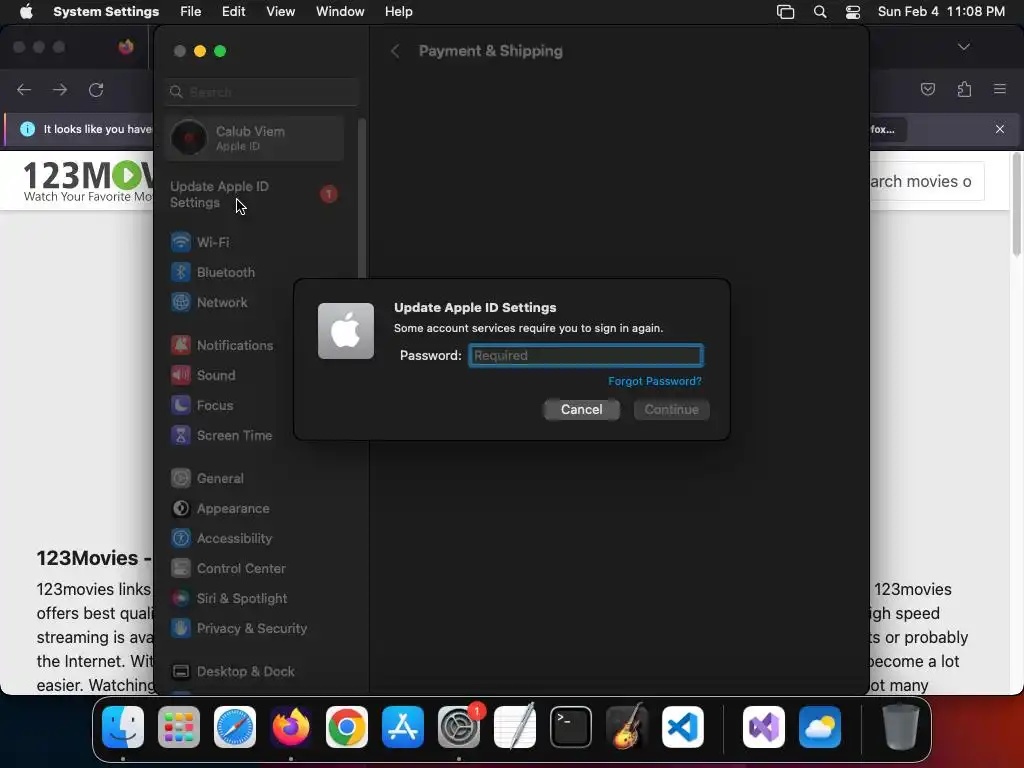Screen dimensions: 1024x768
Task: Open Visual Studio from the Dock
Action: (763, 727)
